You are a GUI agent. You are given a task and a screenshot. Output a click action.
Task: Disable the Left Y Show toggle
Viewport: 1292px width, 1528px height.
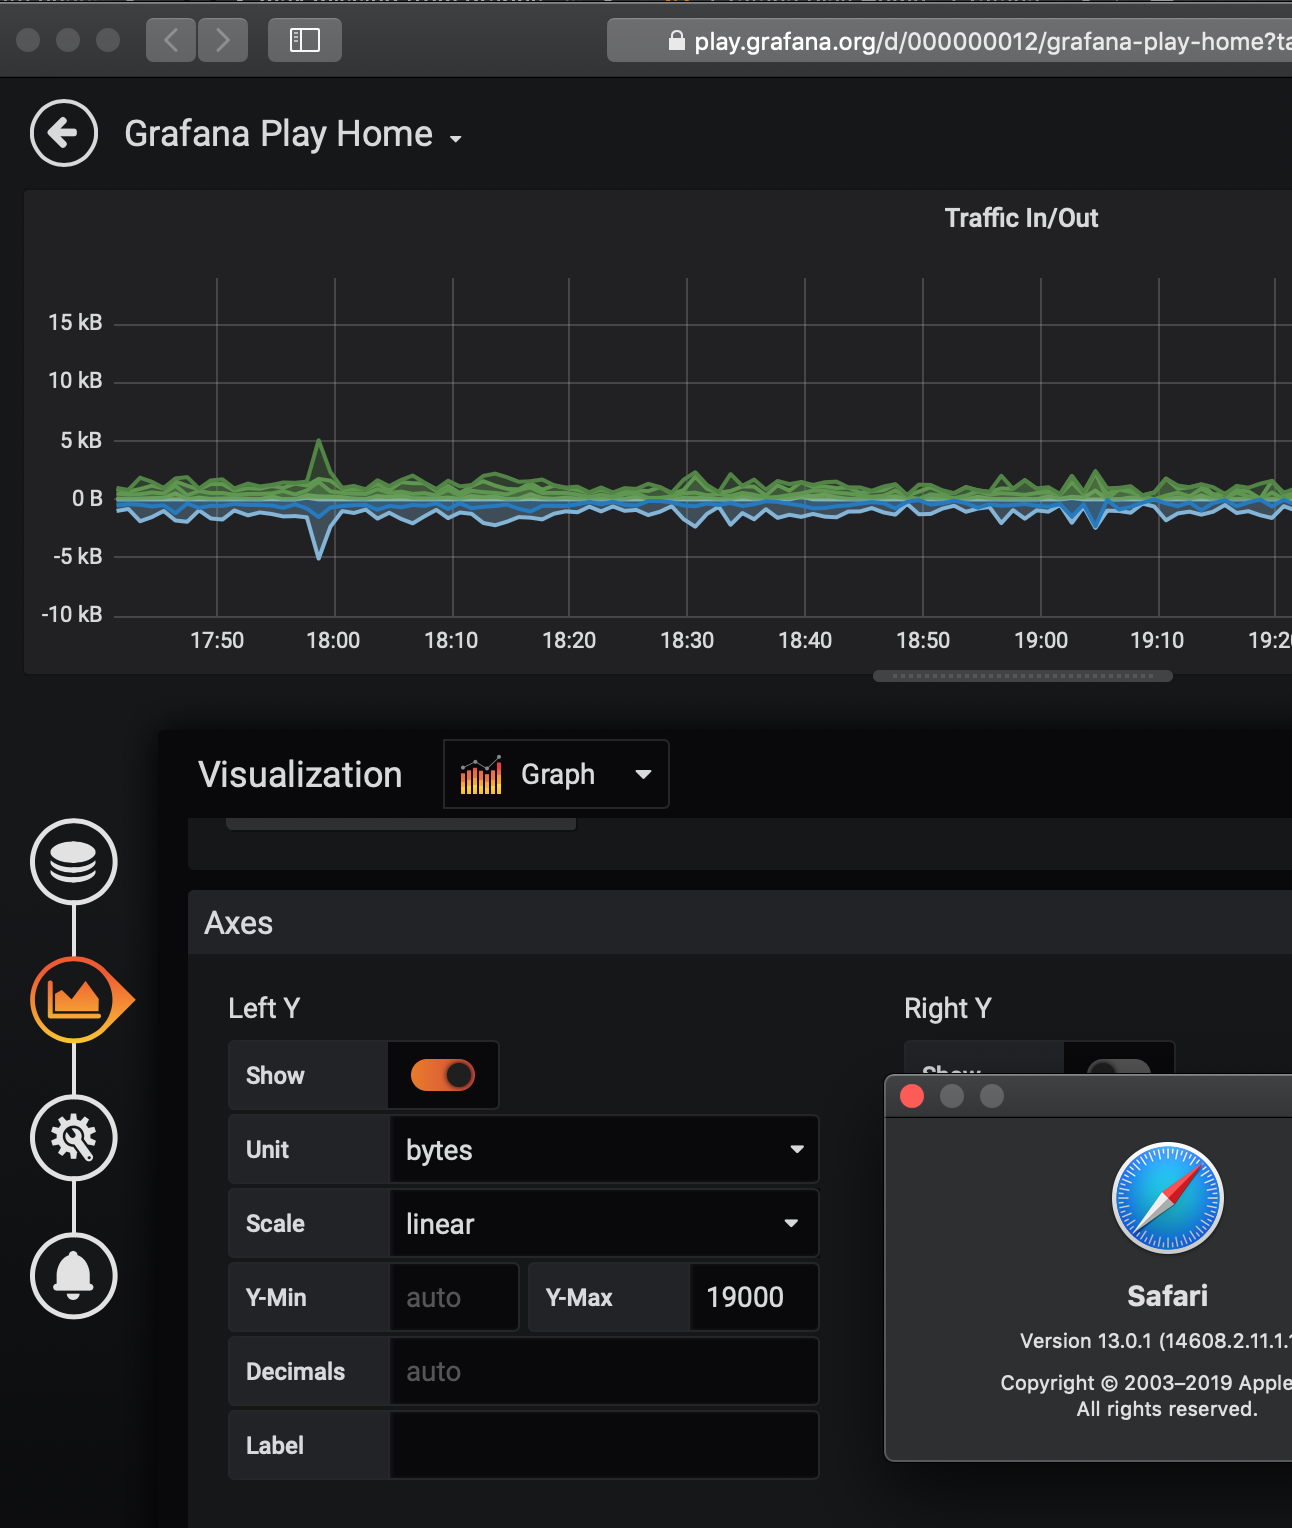[442, 1075]
